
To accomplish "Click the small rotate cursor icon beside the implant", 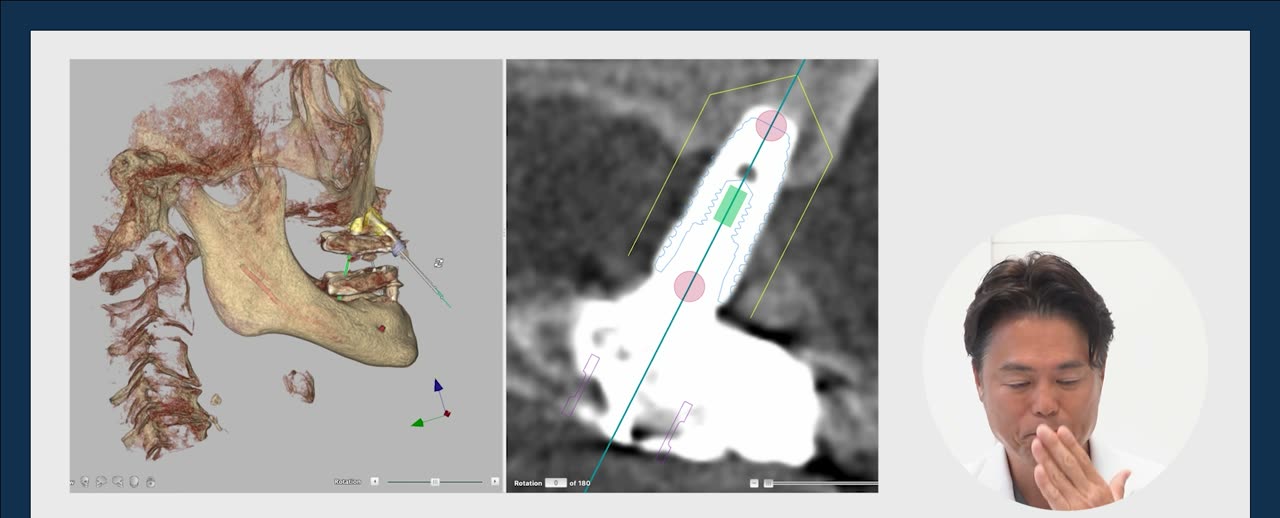I will tap(438, 263).
